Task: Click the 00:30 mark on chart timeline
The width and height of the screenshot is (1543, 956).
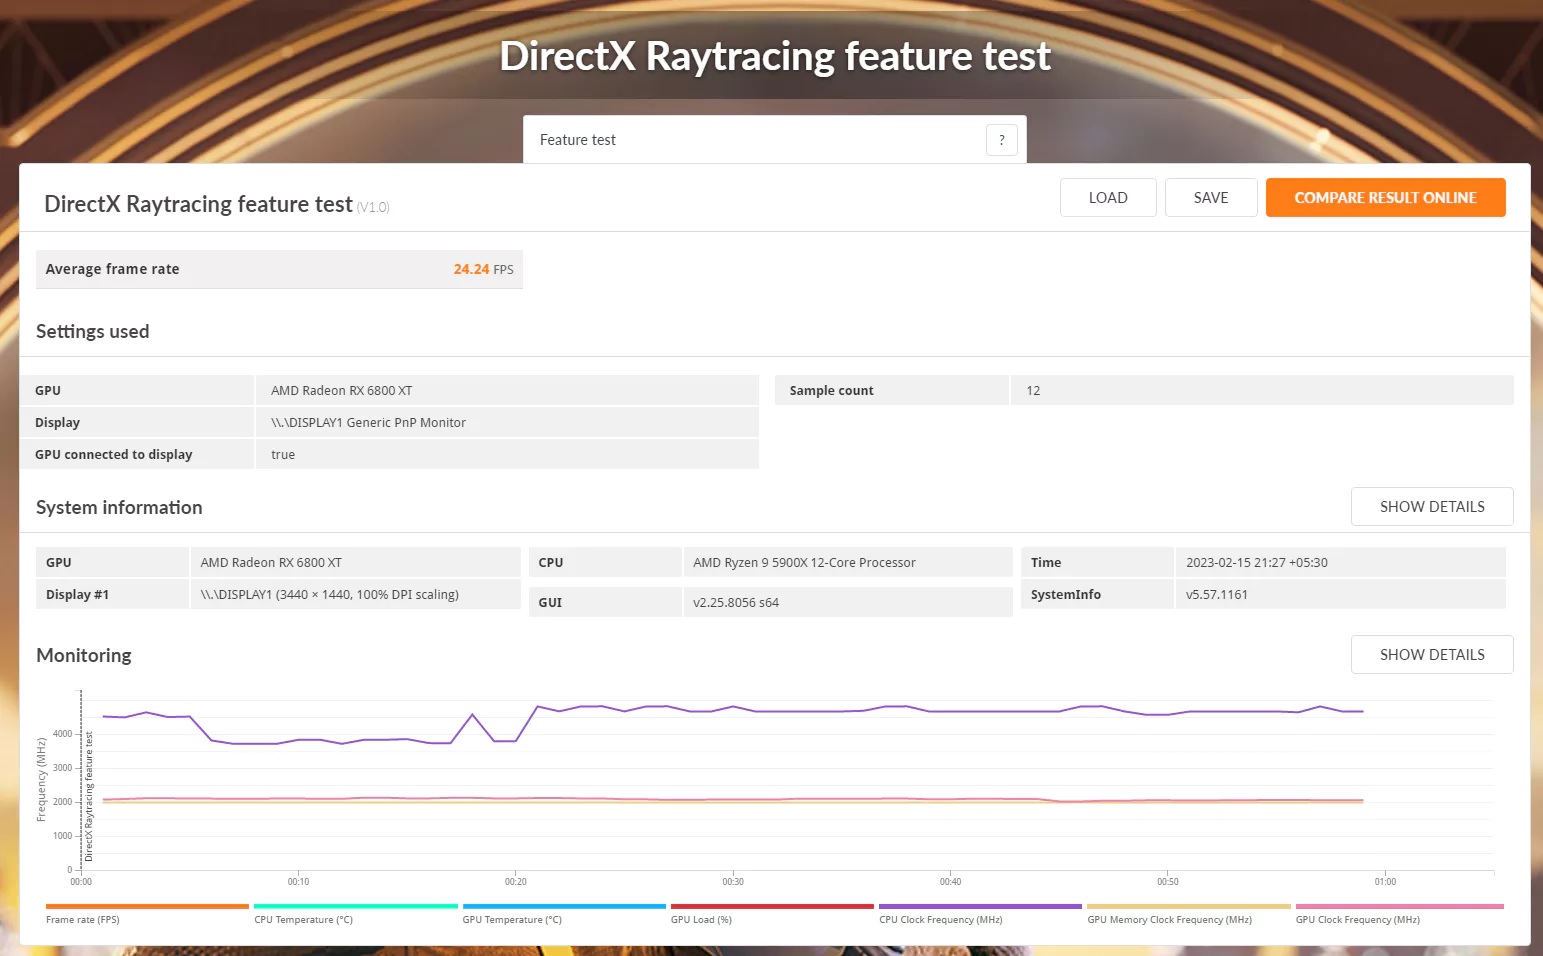Action: [733, 881]
